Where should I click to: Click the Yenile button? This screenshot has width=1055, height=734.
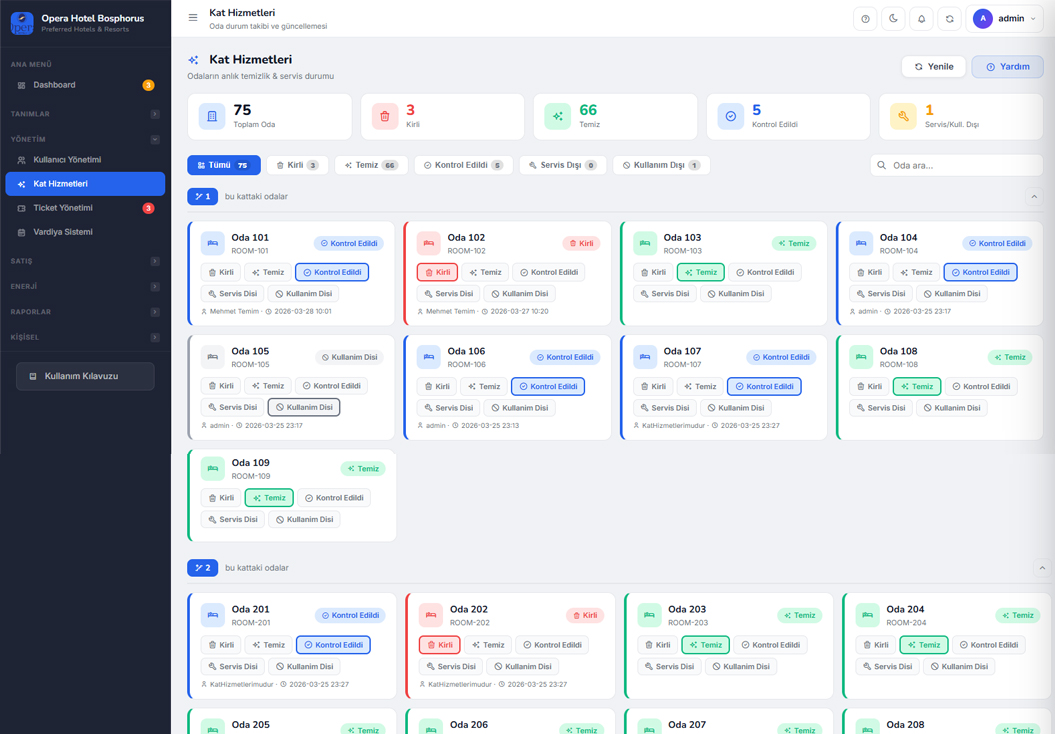[933, 67]
